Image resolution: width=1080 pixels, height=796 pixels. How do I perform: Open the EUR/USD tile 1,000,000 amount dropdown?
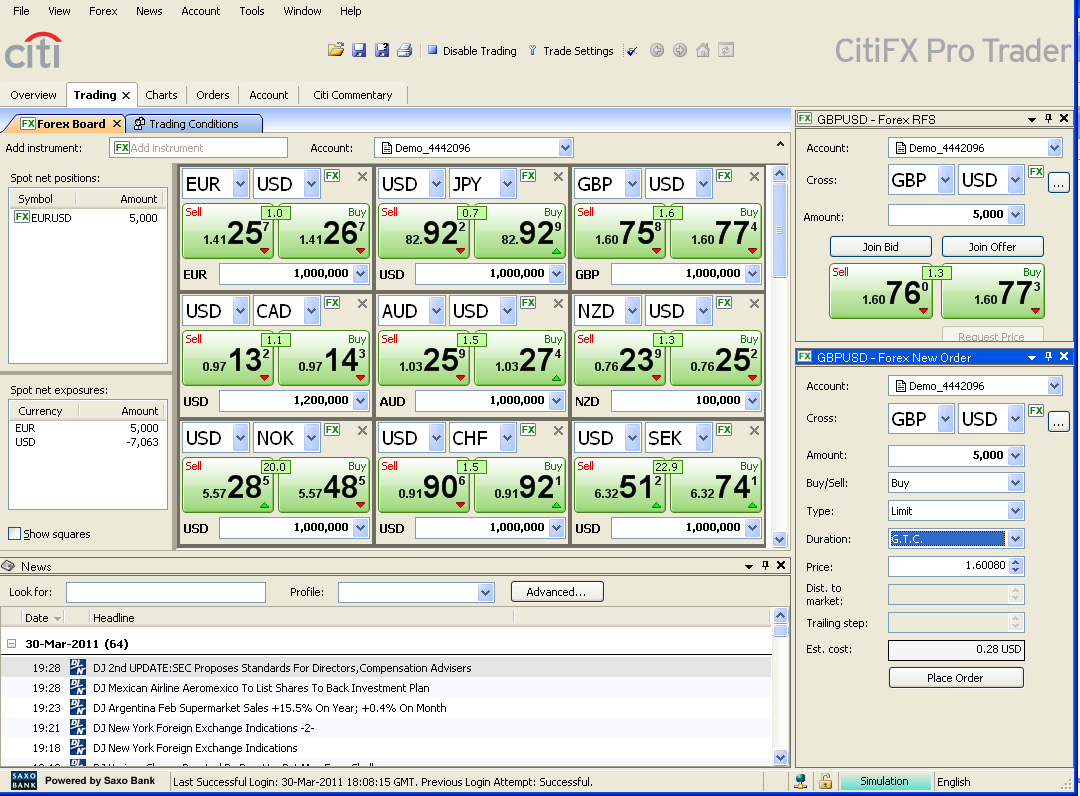(361, 273)
